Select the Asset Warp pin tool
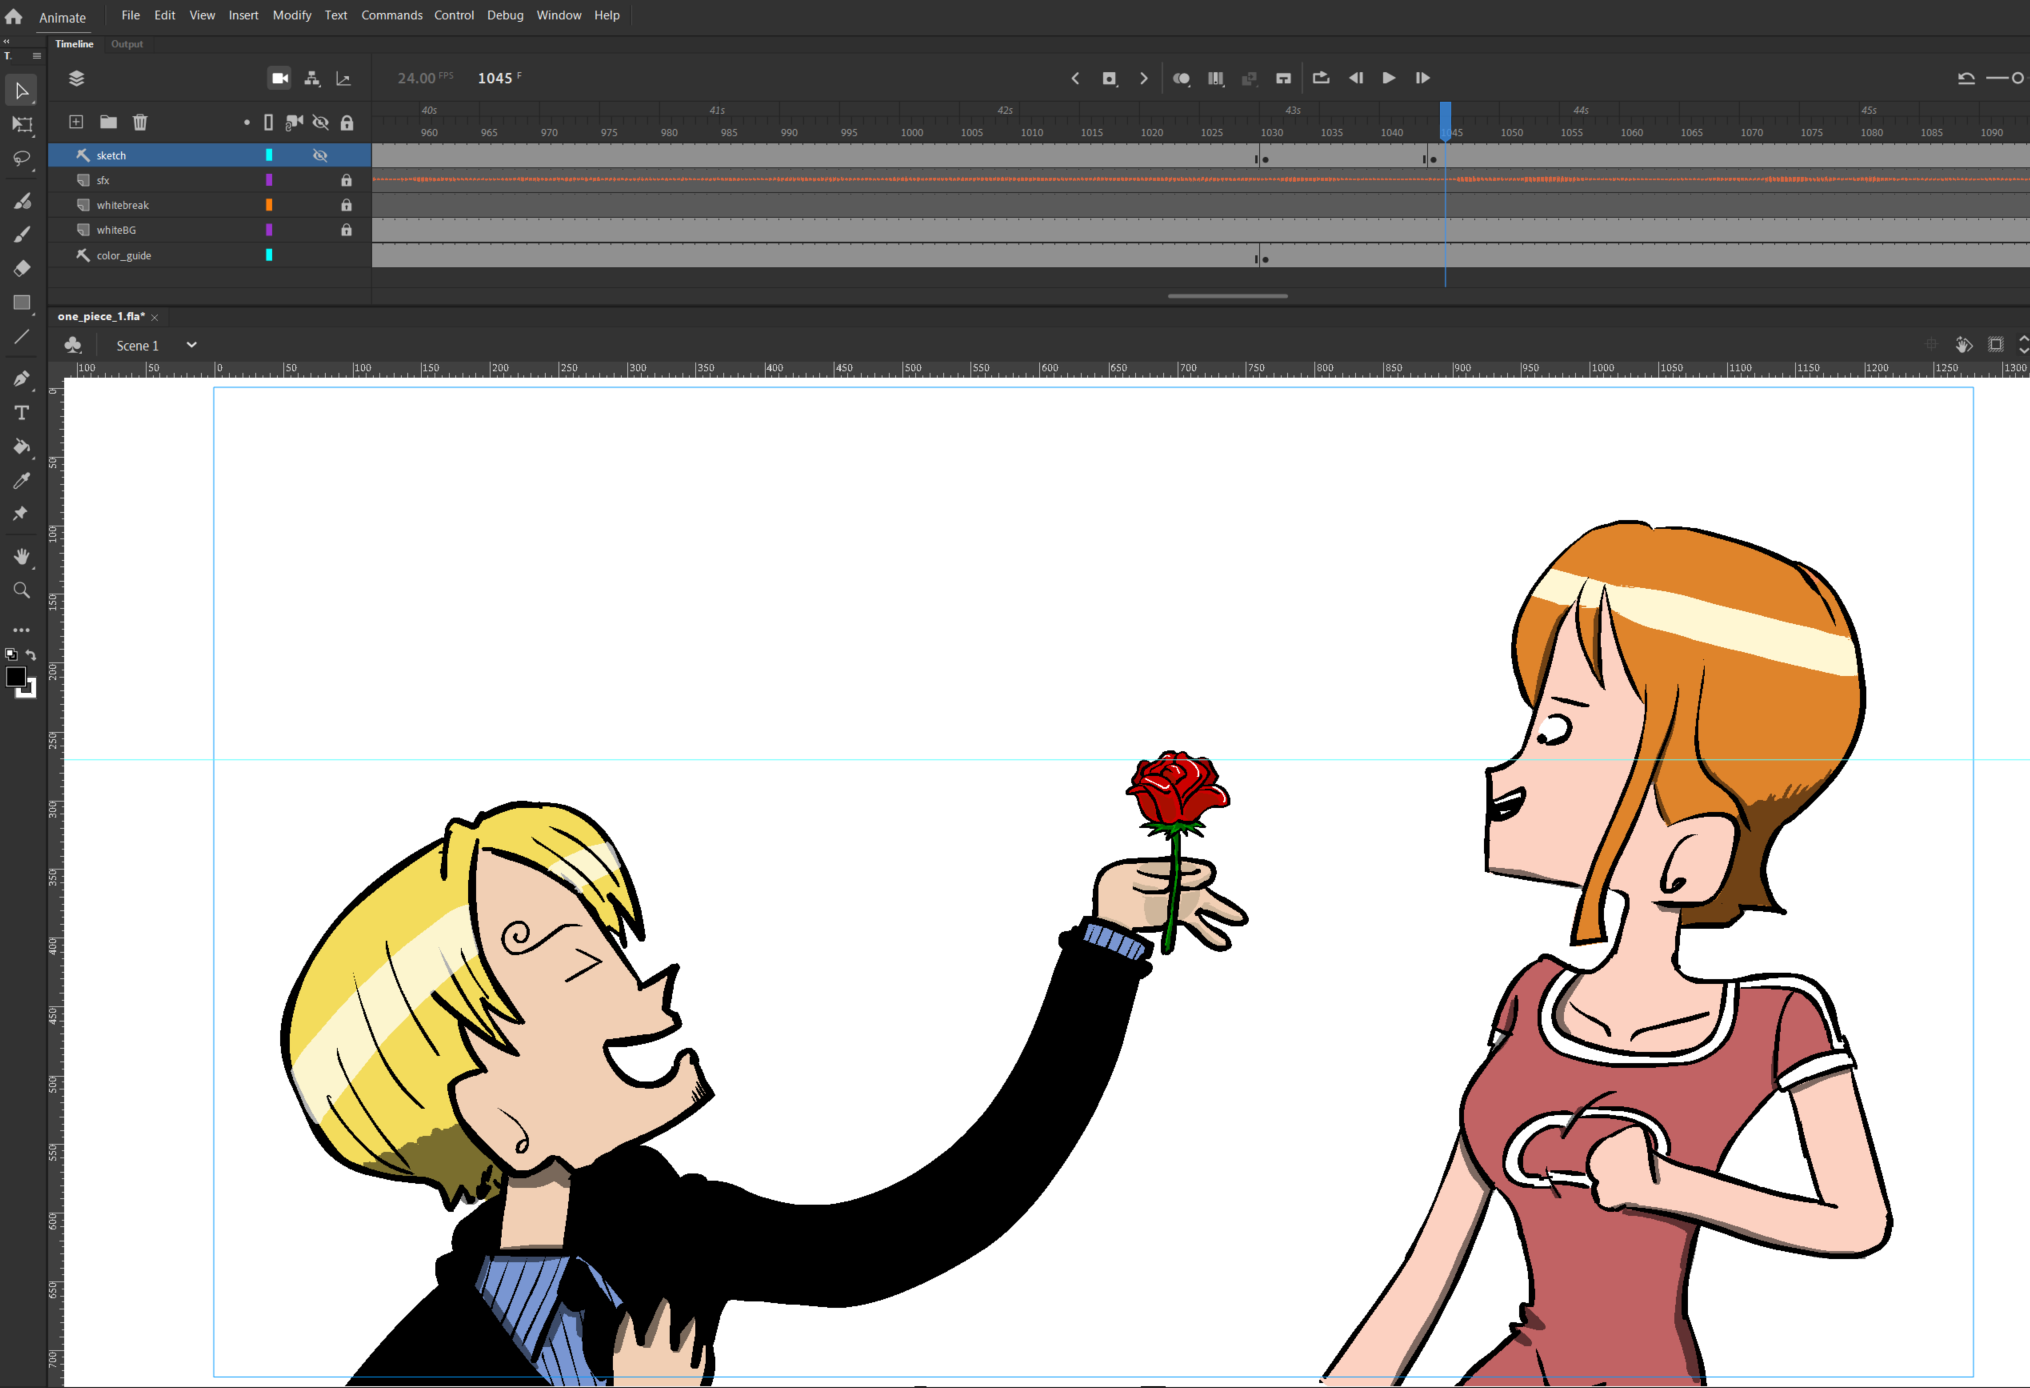Image resolution: width=2030 pixels, height=1388 pixels. point(21,514)
